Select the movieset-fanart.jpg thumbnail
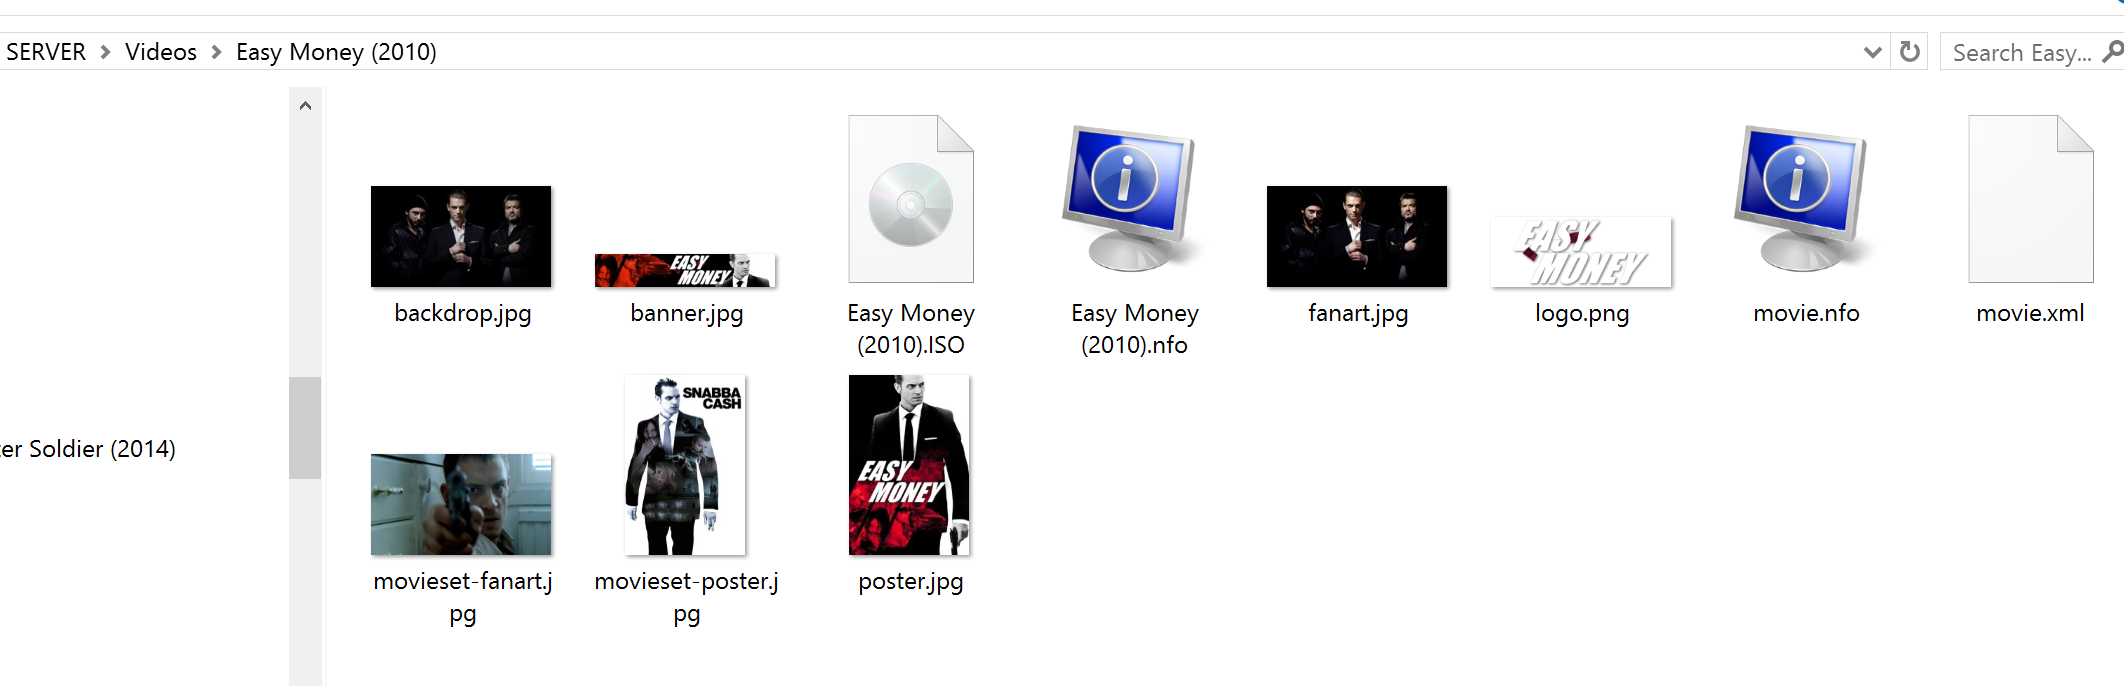 coord(461,504)
